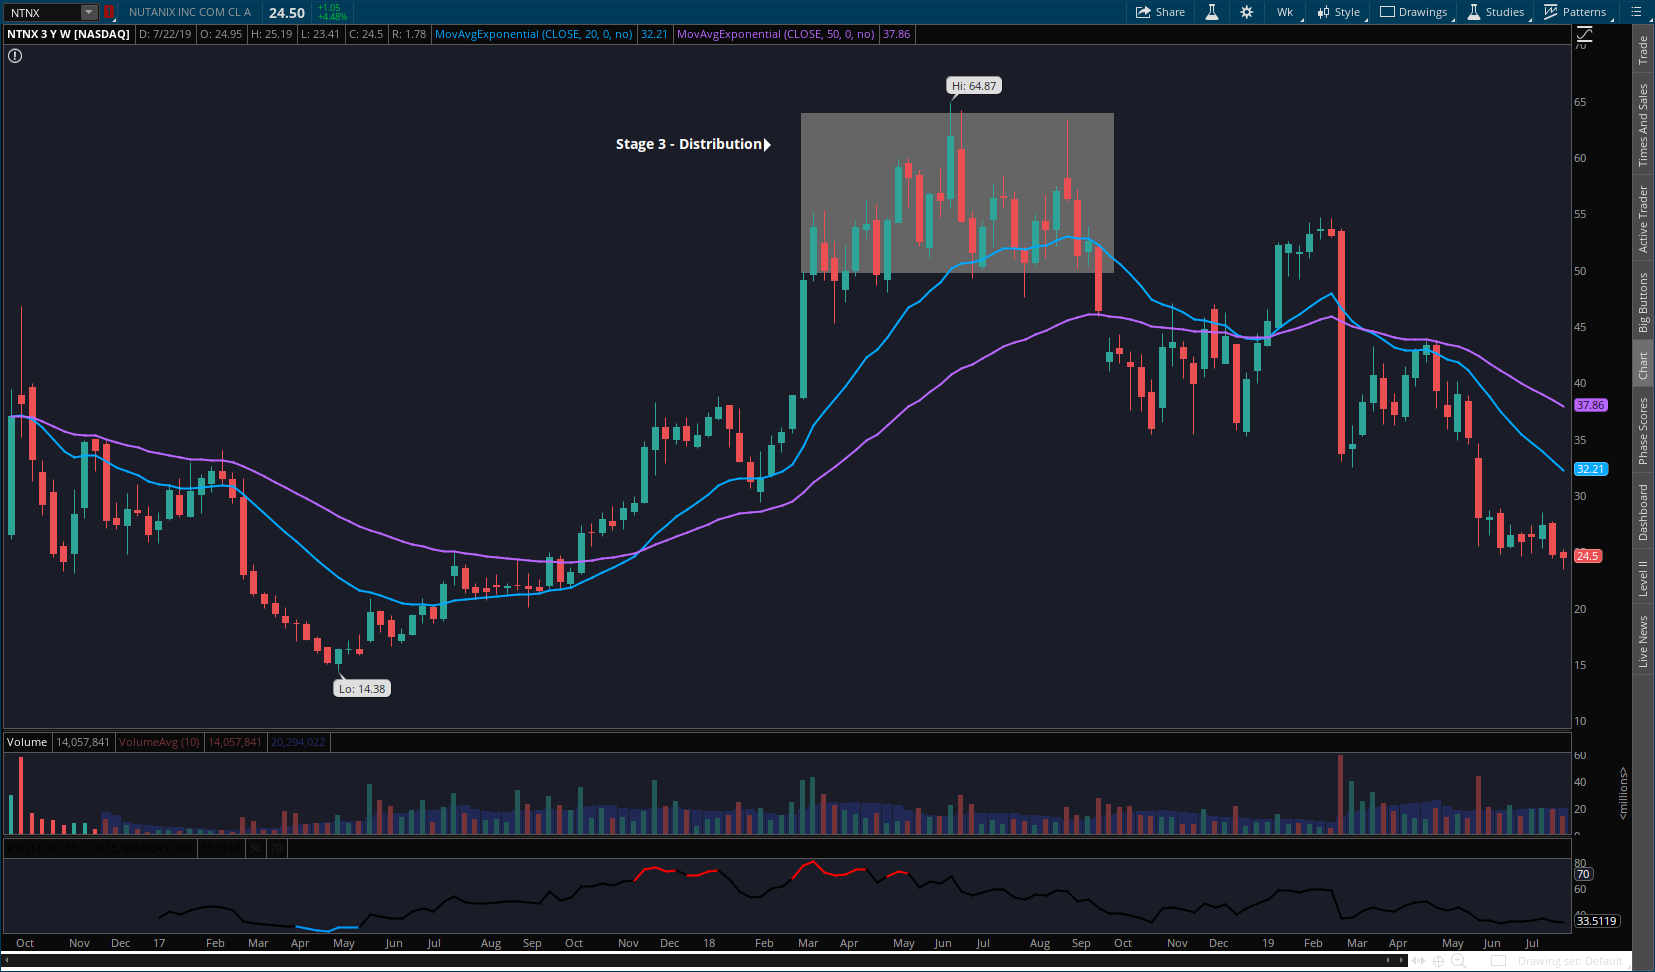This screenshot has width=1655, height=972.
Task: Click the L: 23.41 low value
Action: point(321,34)
